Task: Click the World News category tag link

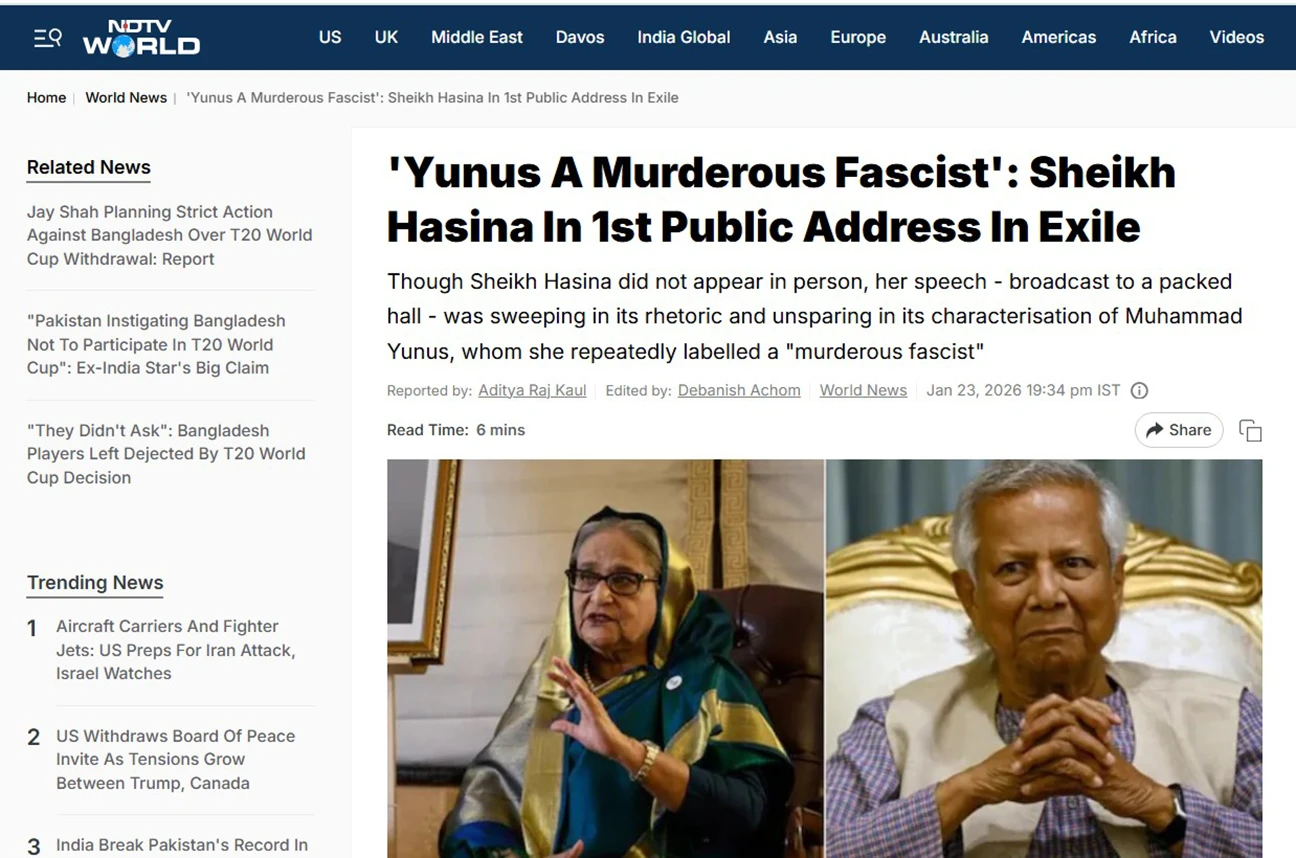Action: click(x=863, y=390)
